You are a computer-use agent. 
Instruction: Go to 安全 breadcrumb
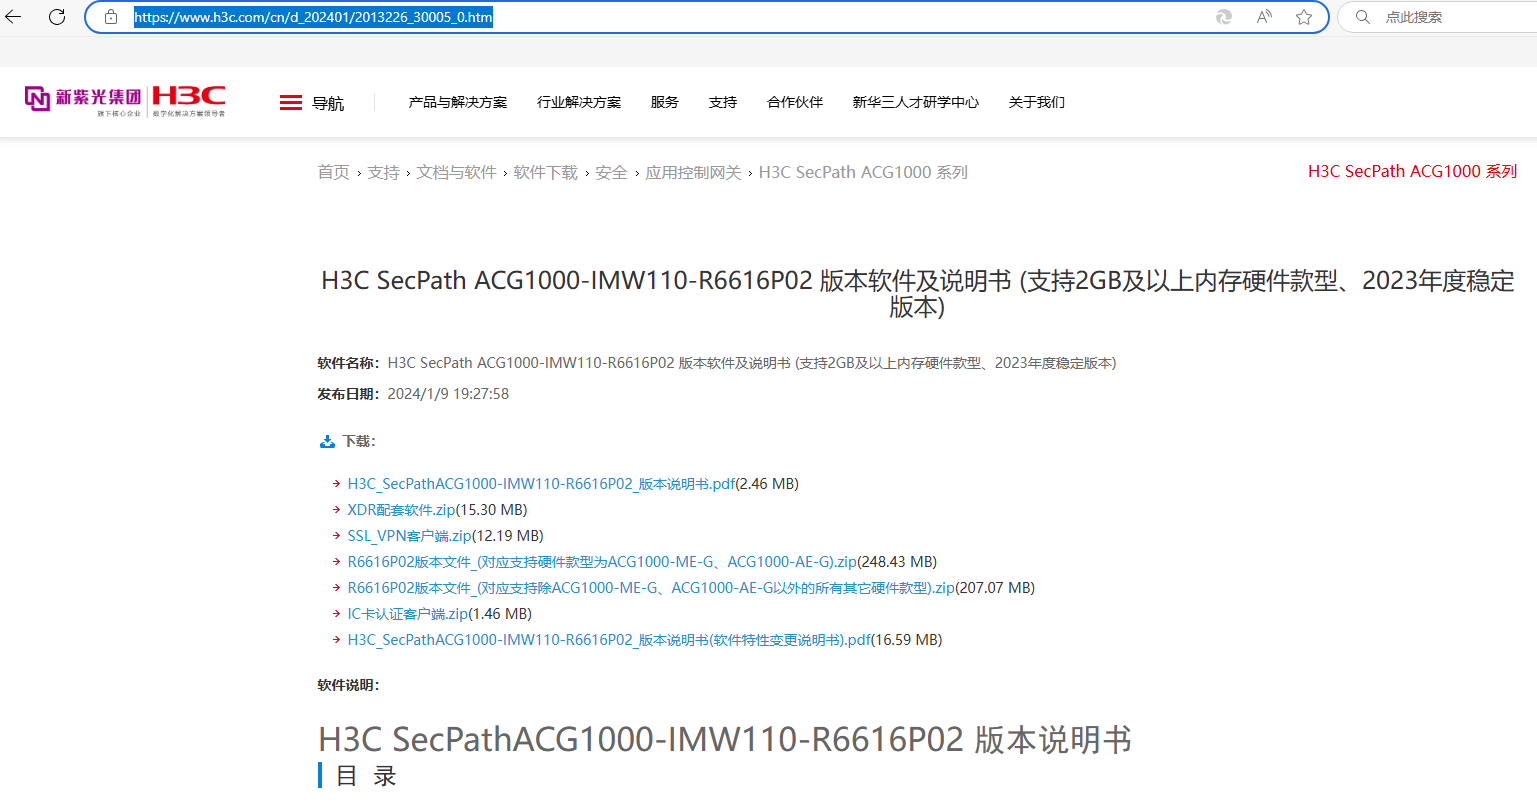611,172
